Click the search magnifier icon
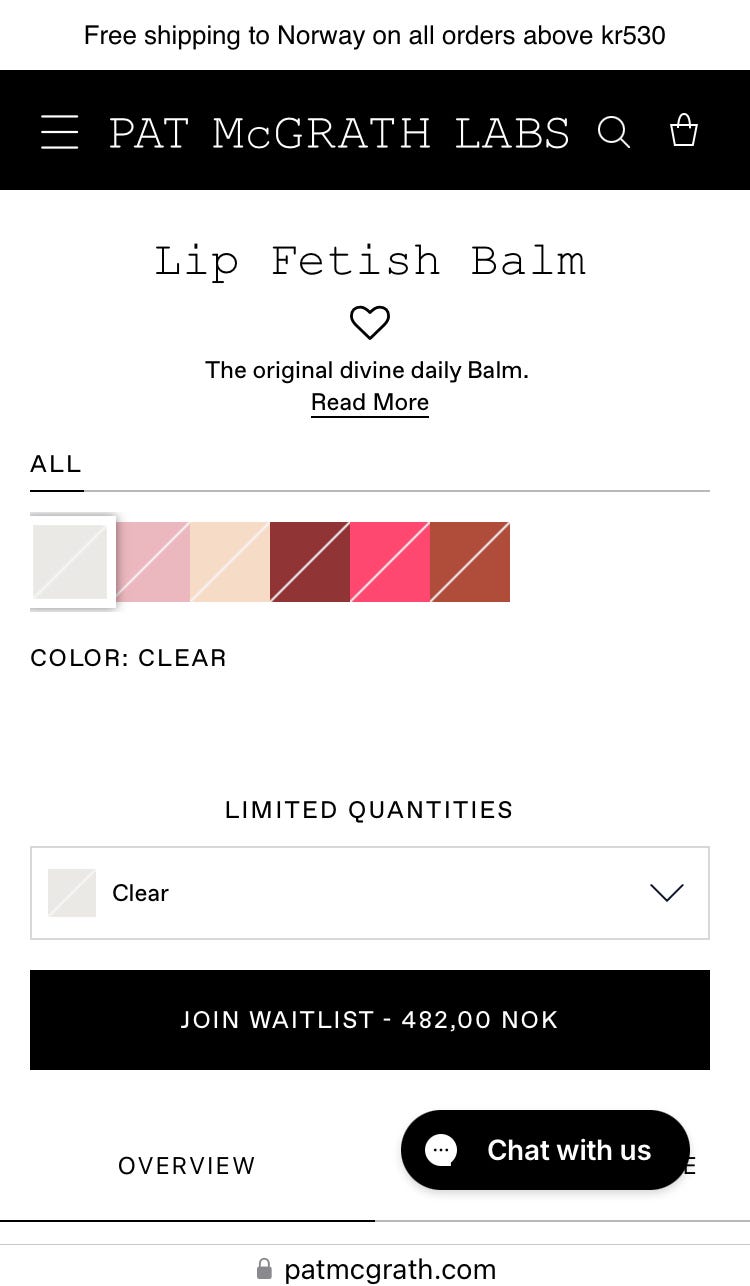 613,132
